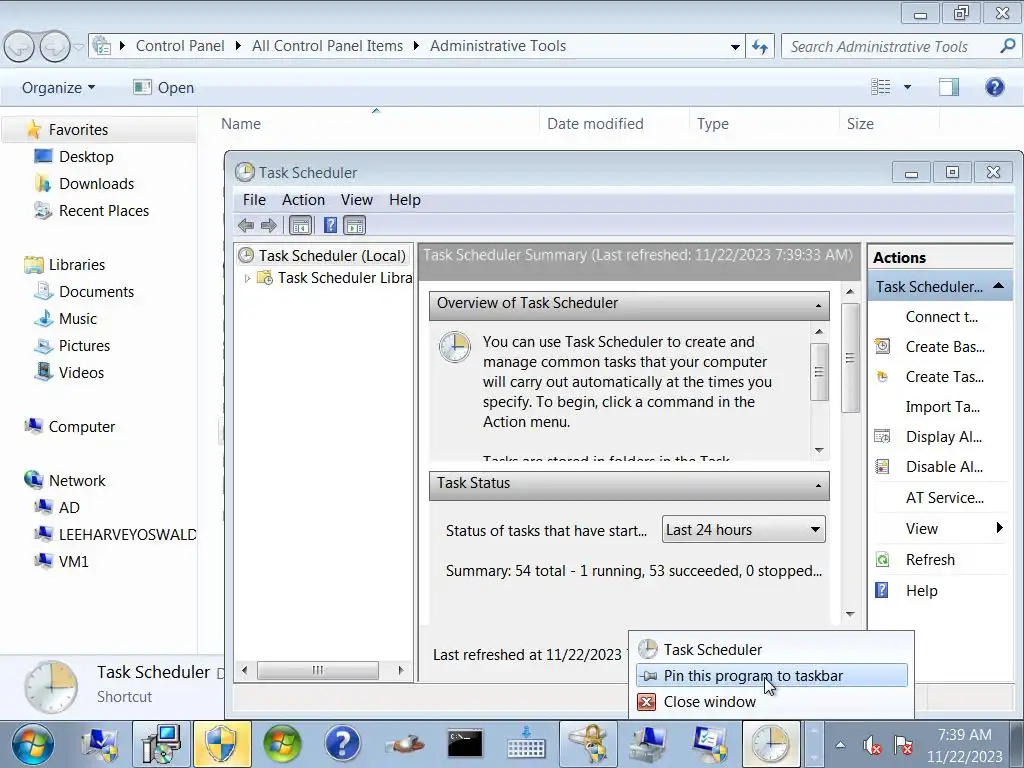Open the File menu in Task Scheduler
The image size is (1024, 768).
(x=254, y=200)
